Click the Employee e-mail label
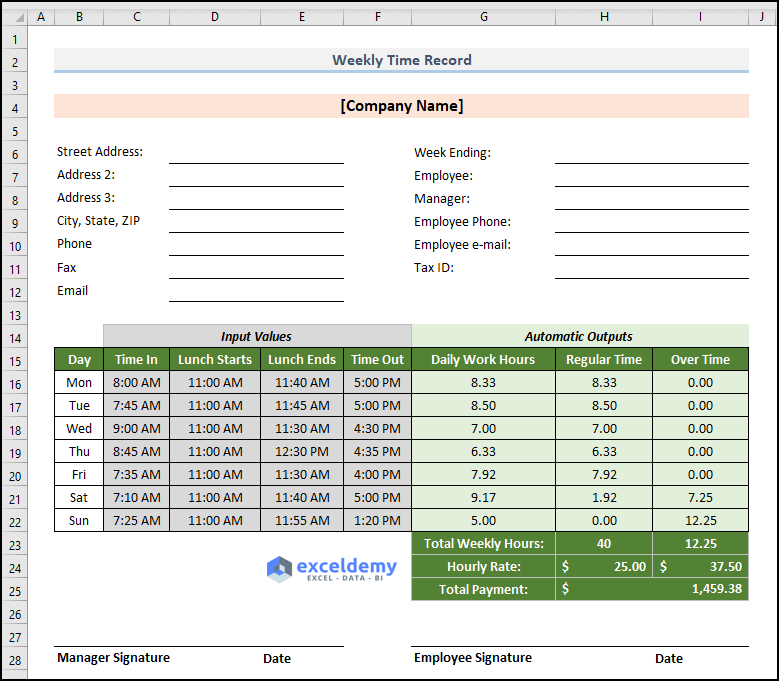Screen dimensions: 779x681 coord(462,244)
